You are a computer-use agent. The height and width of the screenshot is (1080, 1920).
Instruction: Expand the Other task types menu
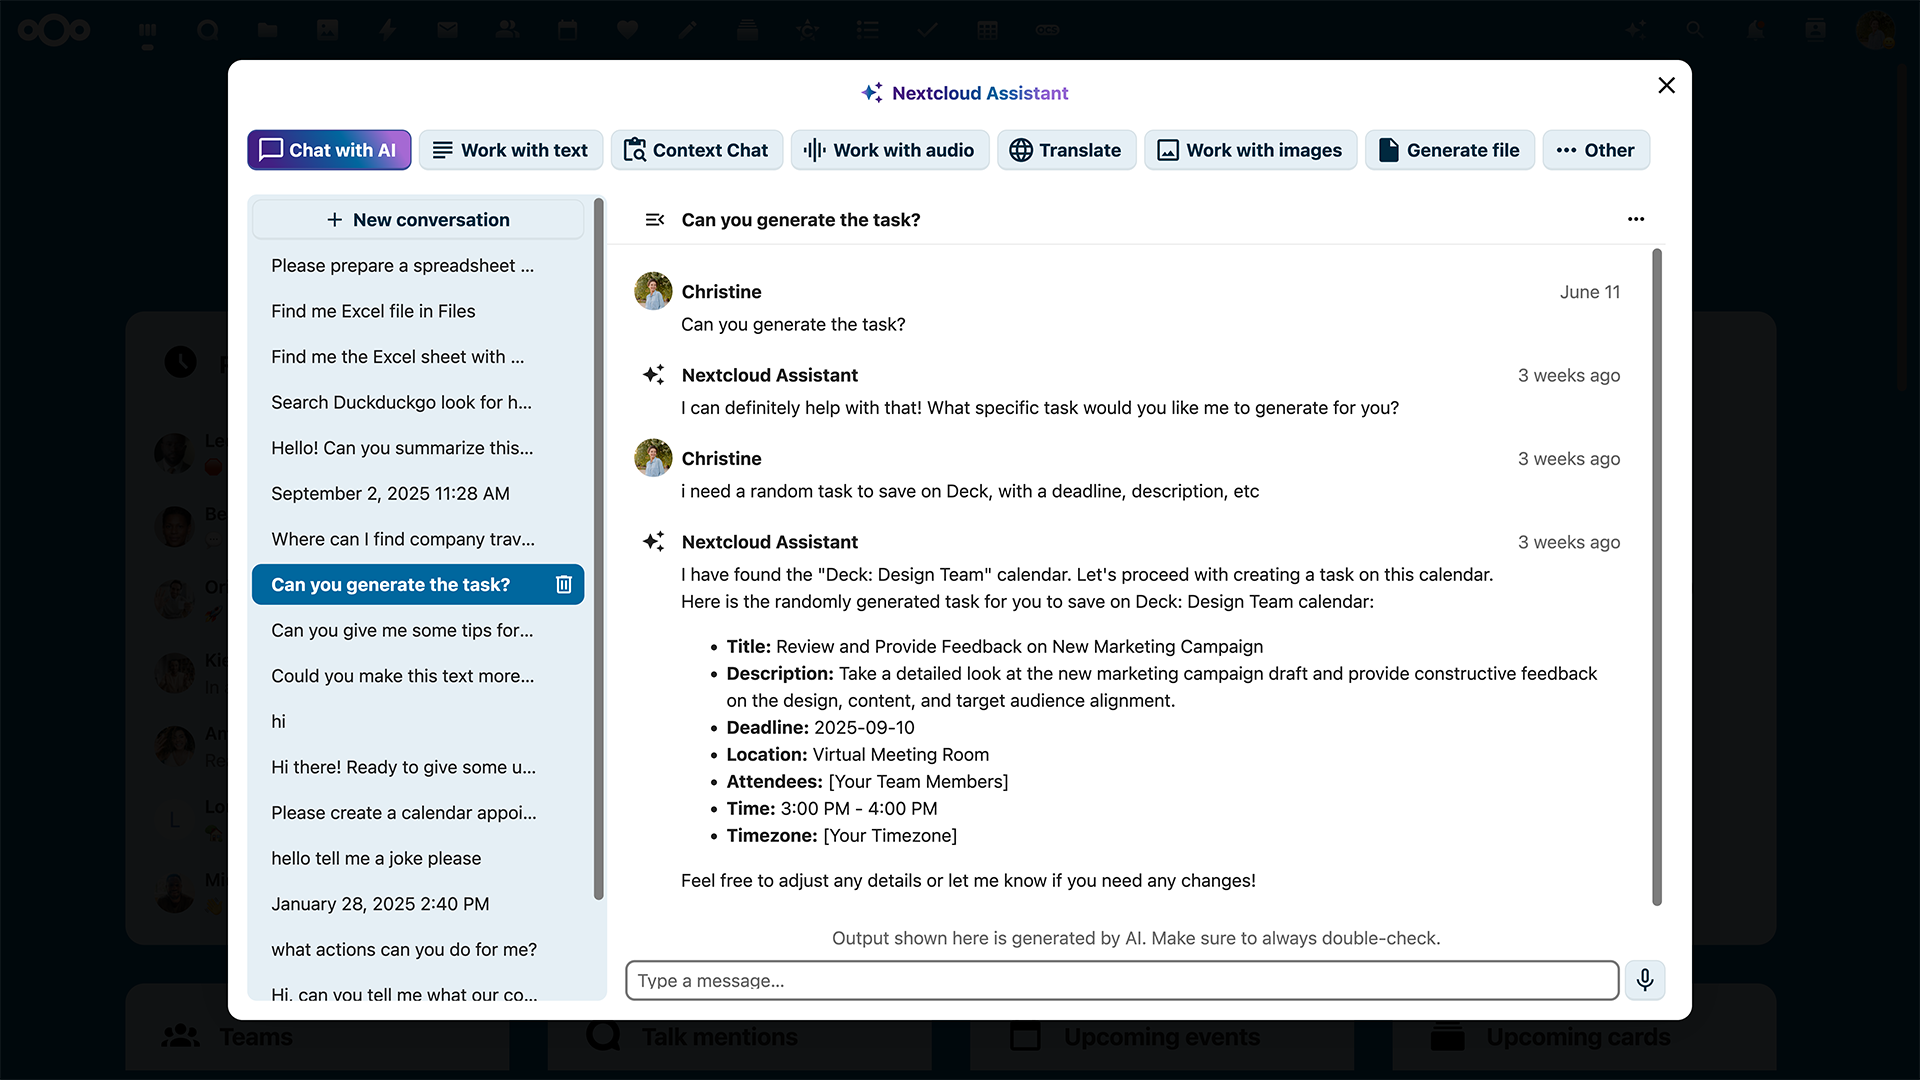click(x=1596, y=150)
